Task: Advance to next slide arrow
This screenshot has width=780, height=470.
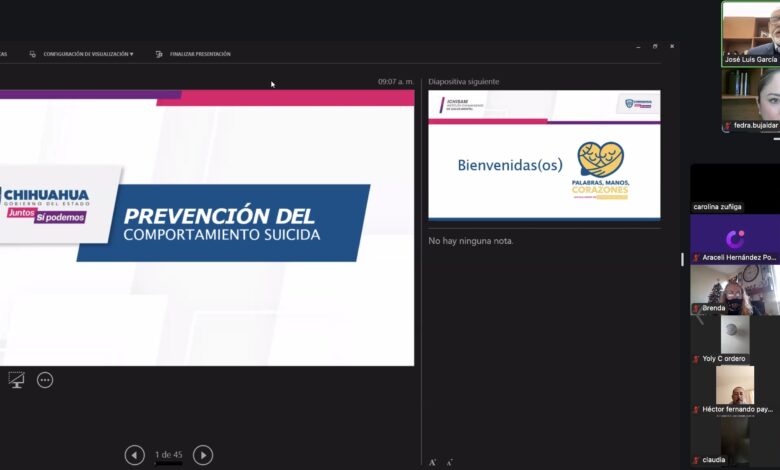Action: pyautogui.click(x=203, y=455)
